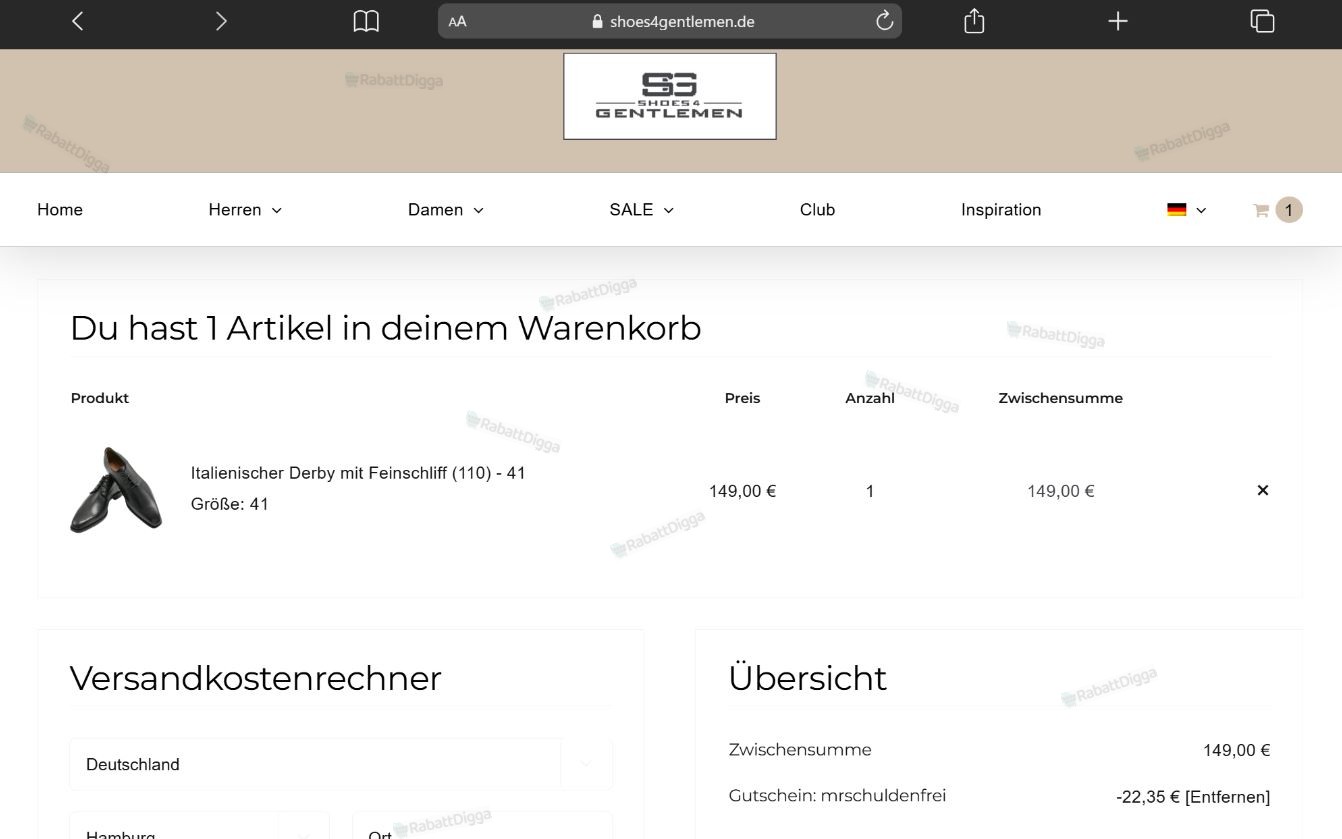Open the Deutschland country dropdown
This screenshot has height=839, width=1342.
click(x=341, y=764)
